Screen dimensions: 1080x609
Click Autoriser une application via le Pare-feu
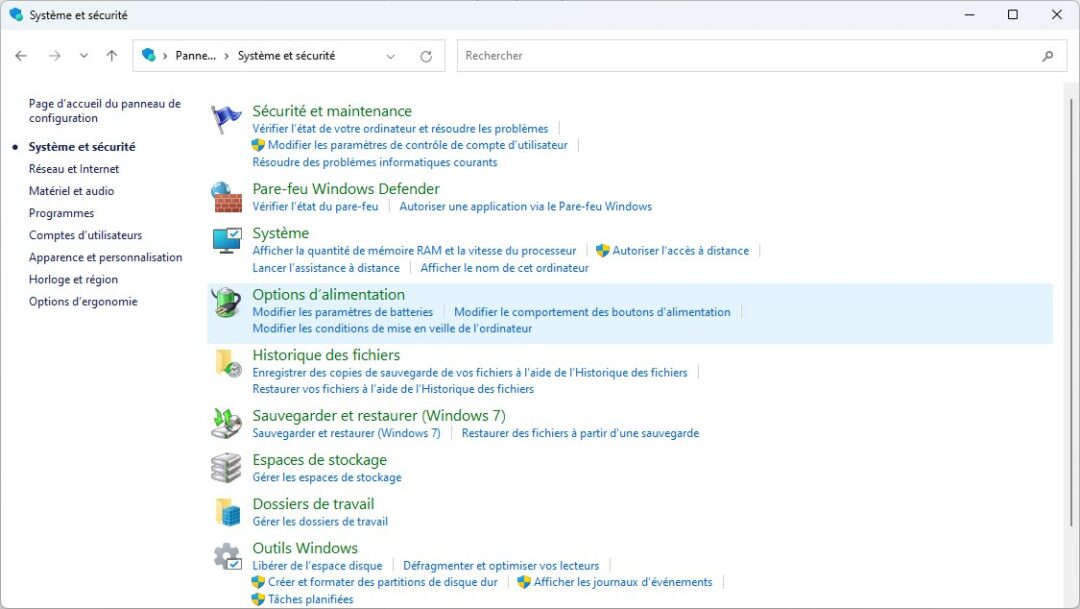pyautogui.click(x=526, y=207)
